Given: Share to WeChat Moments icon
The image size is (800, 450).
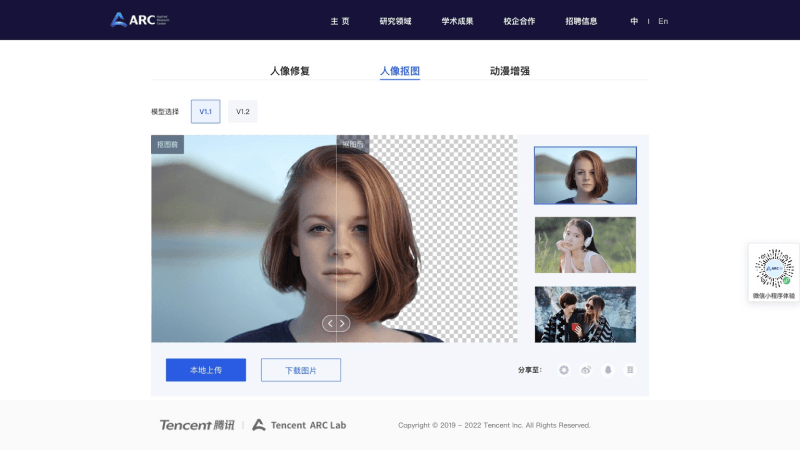Looking at the screenshot, I should (564, 370).
